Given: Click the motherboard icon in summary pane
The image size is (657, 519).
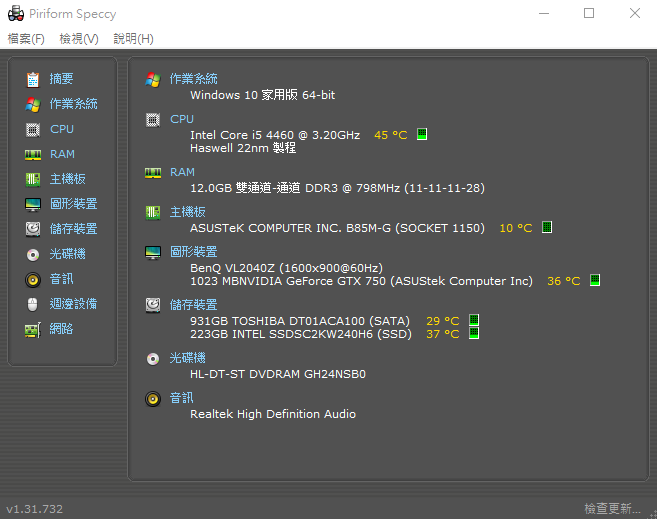Looking at the screenshot, I should (153, 213).
